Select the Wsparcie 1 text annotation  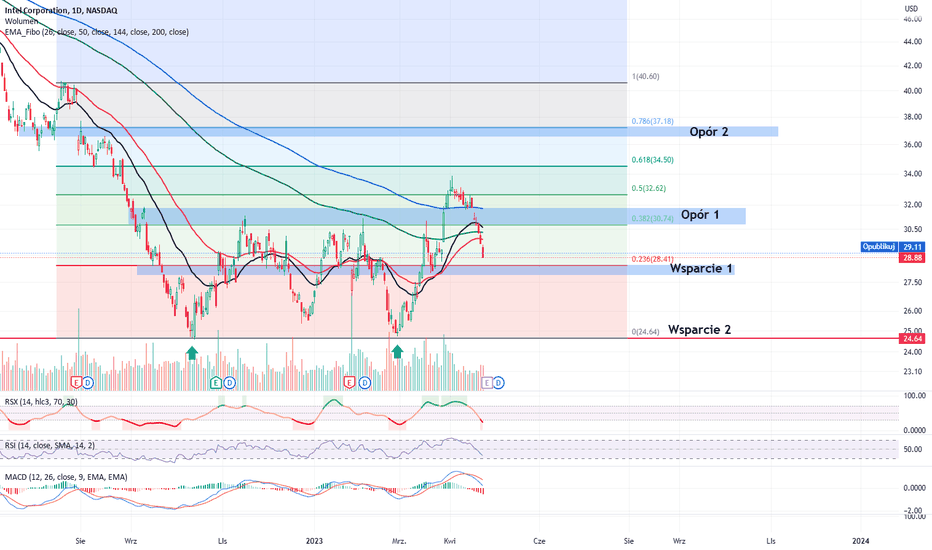point(701,269)
